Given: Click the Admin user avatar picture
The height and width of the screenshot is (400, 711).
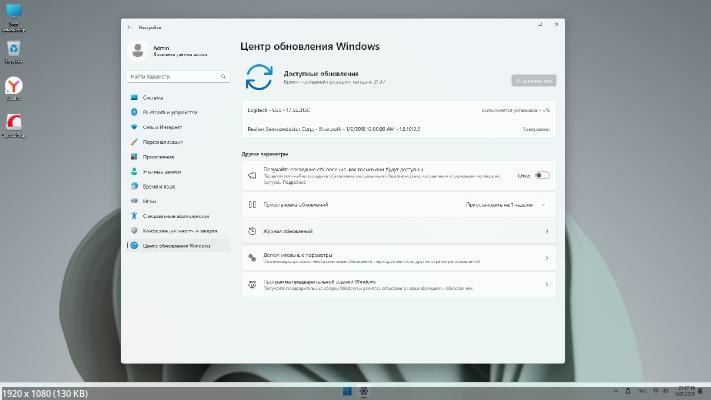Looking at the screenshot, I should point(138,50).
